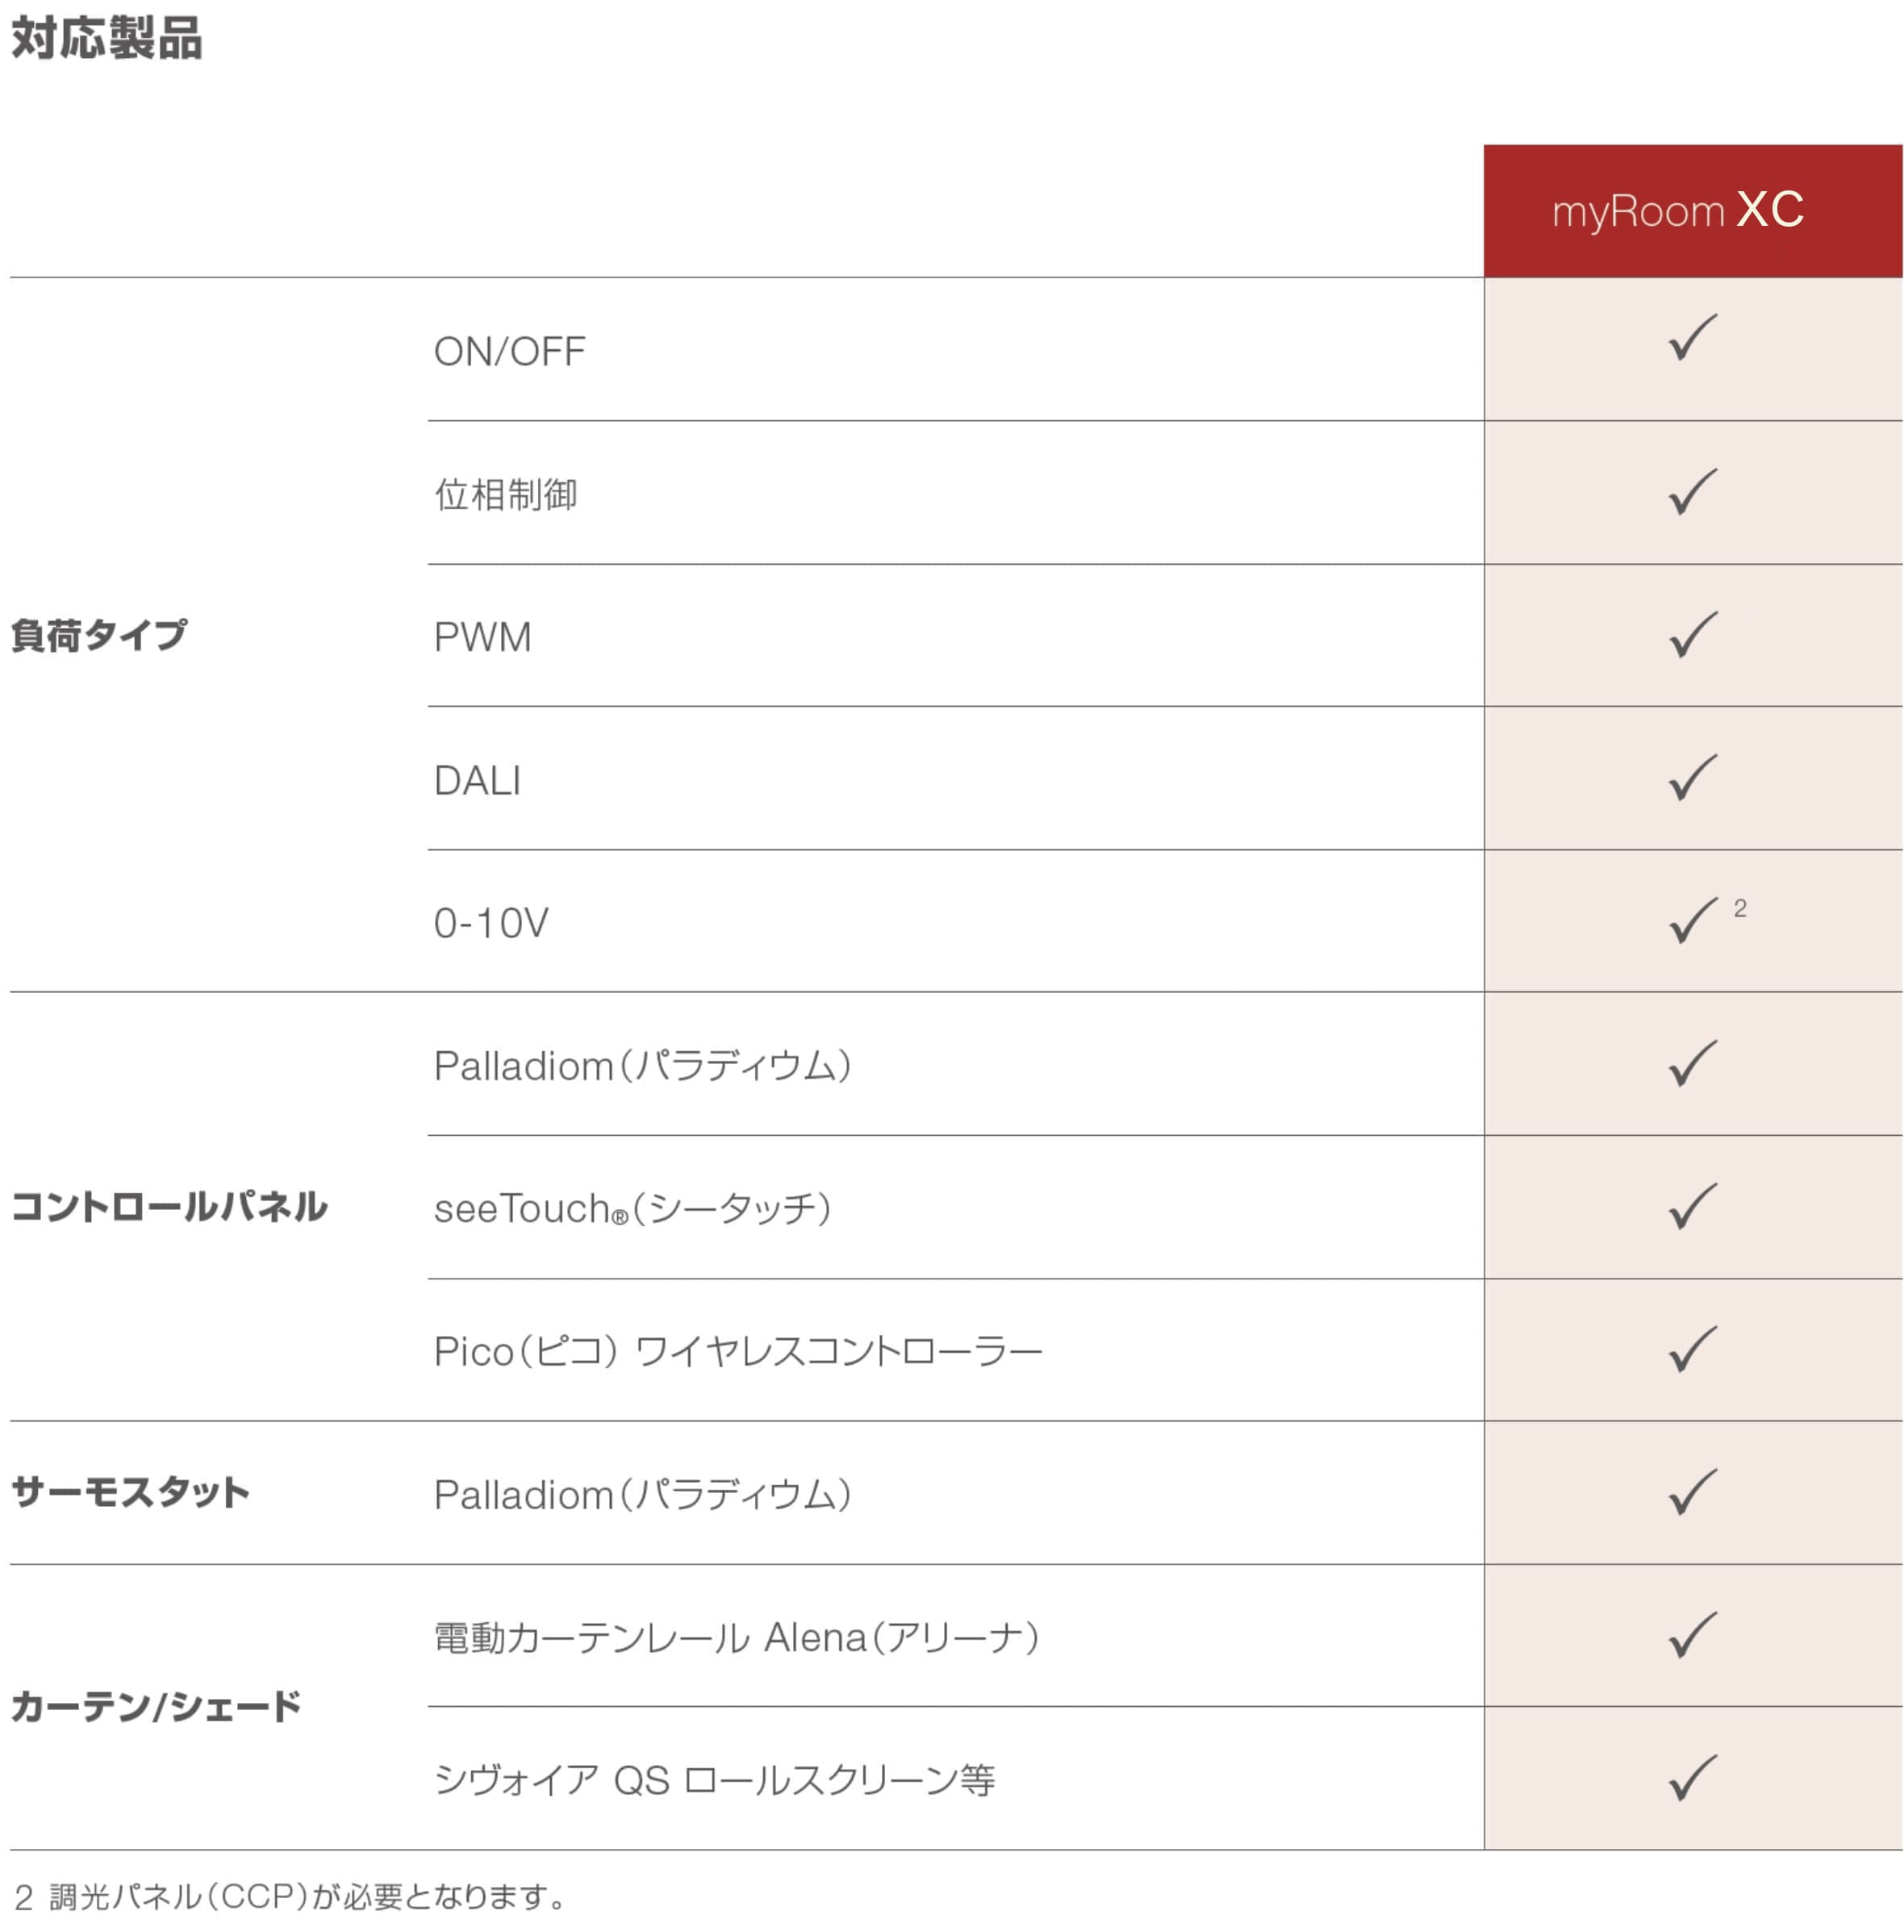Click the checkmark in the 0-10V row

click(x=1692, y=921)
